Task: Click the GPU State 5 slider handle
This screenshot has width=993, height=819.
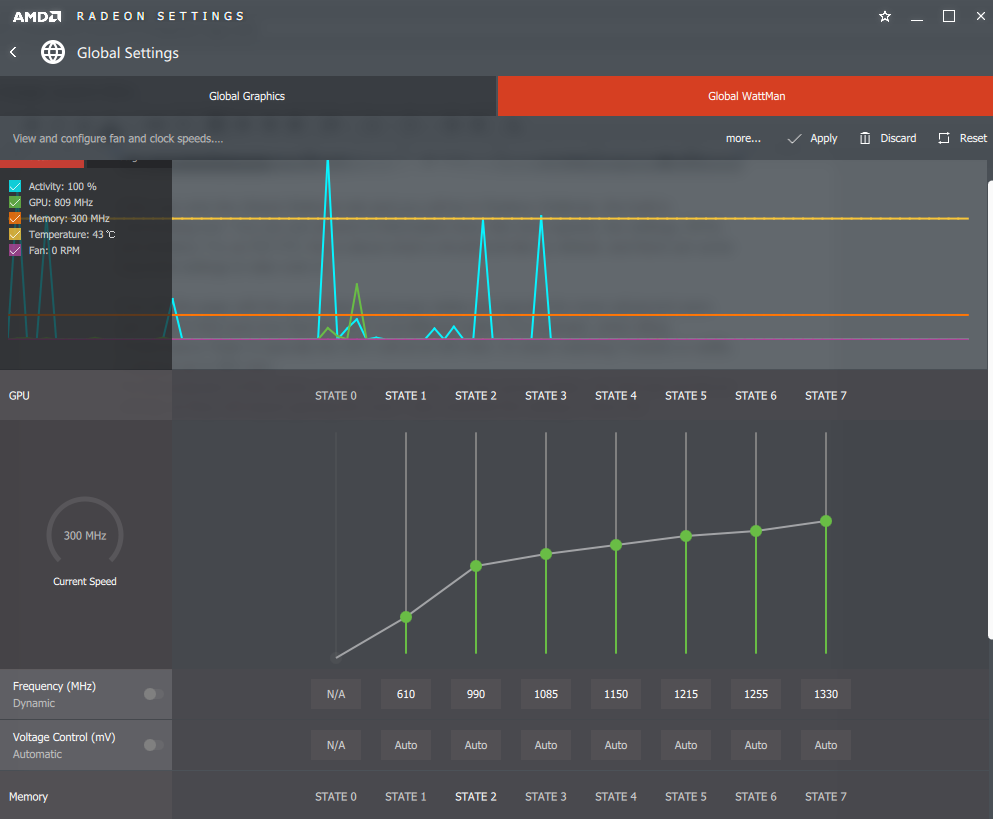Action: tap(686, 536)
